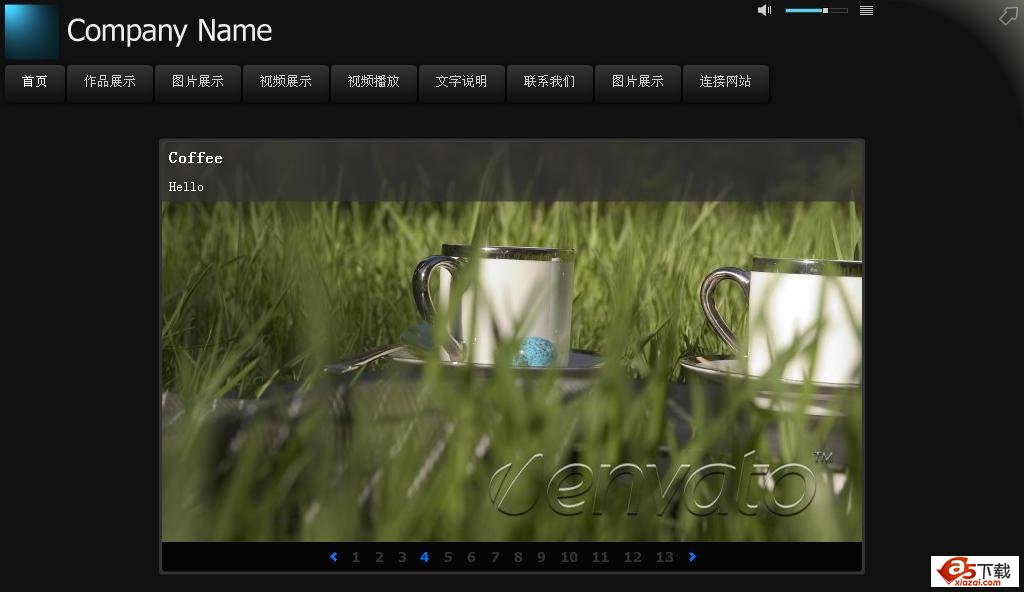Open the 视频展示 menu tab
Image resolution: width=1024 pixels, height=592 pixels.
pyautogui.click(x=285, y=82)
